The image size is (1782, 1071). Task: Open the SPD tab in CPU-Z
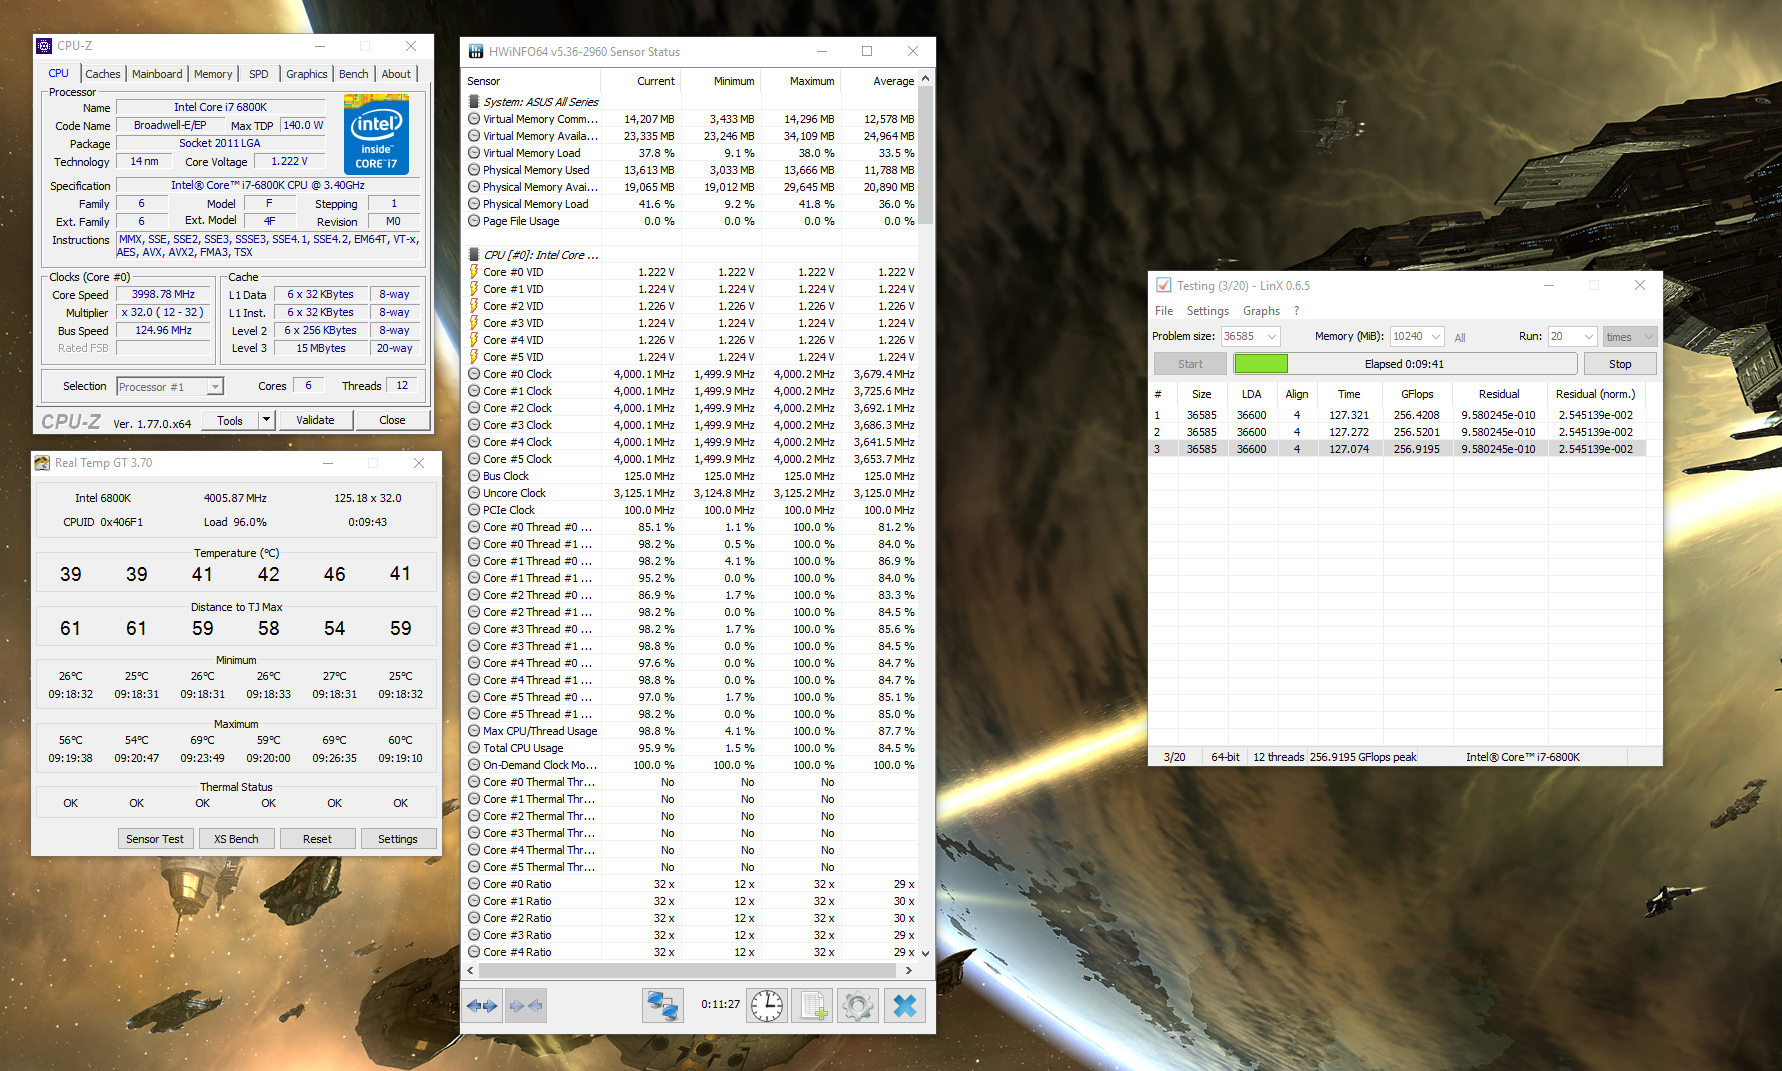(259, 74)
